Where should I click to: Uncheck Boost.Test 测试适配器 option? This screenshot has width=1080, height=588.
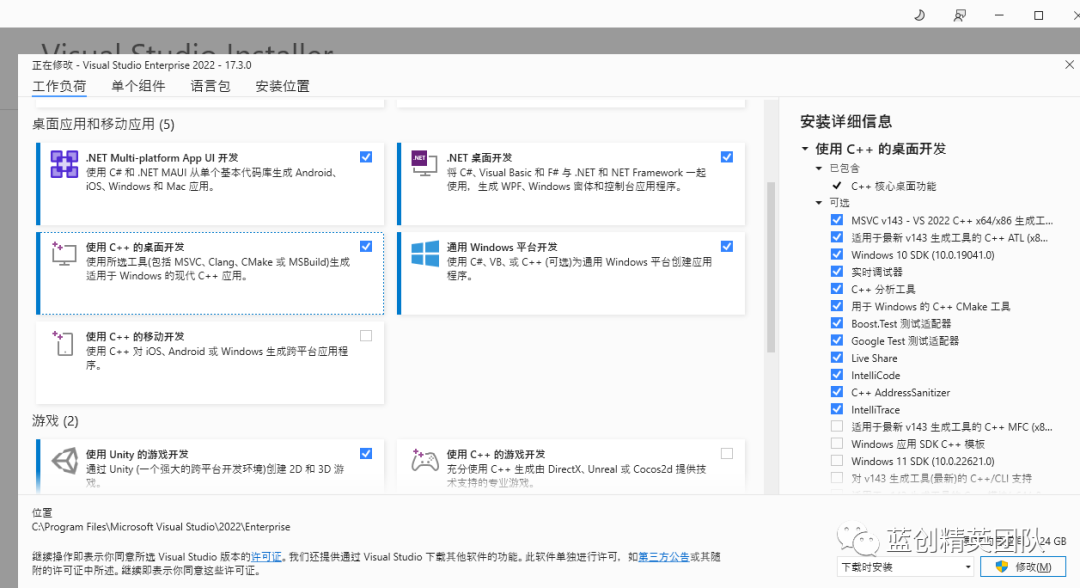tap(837, 324)
